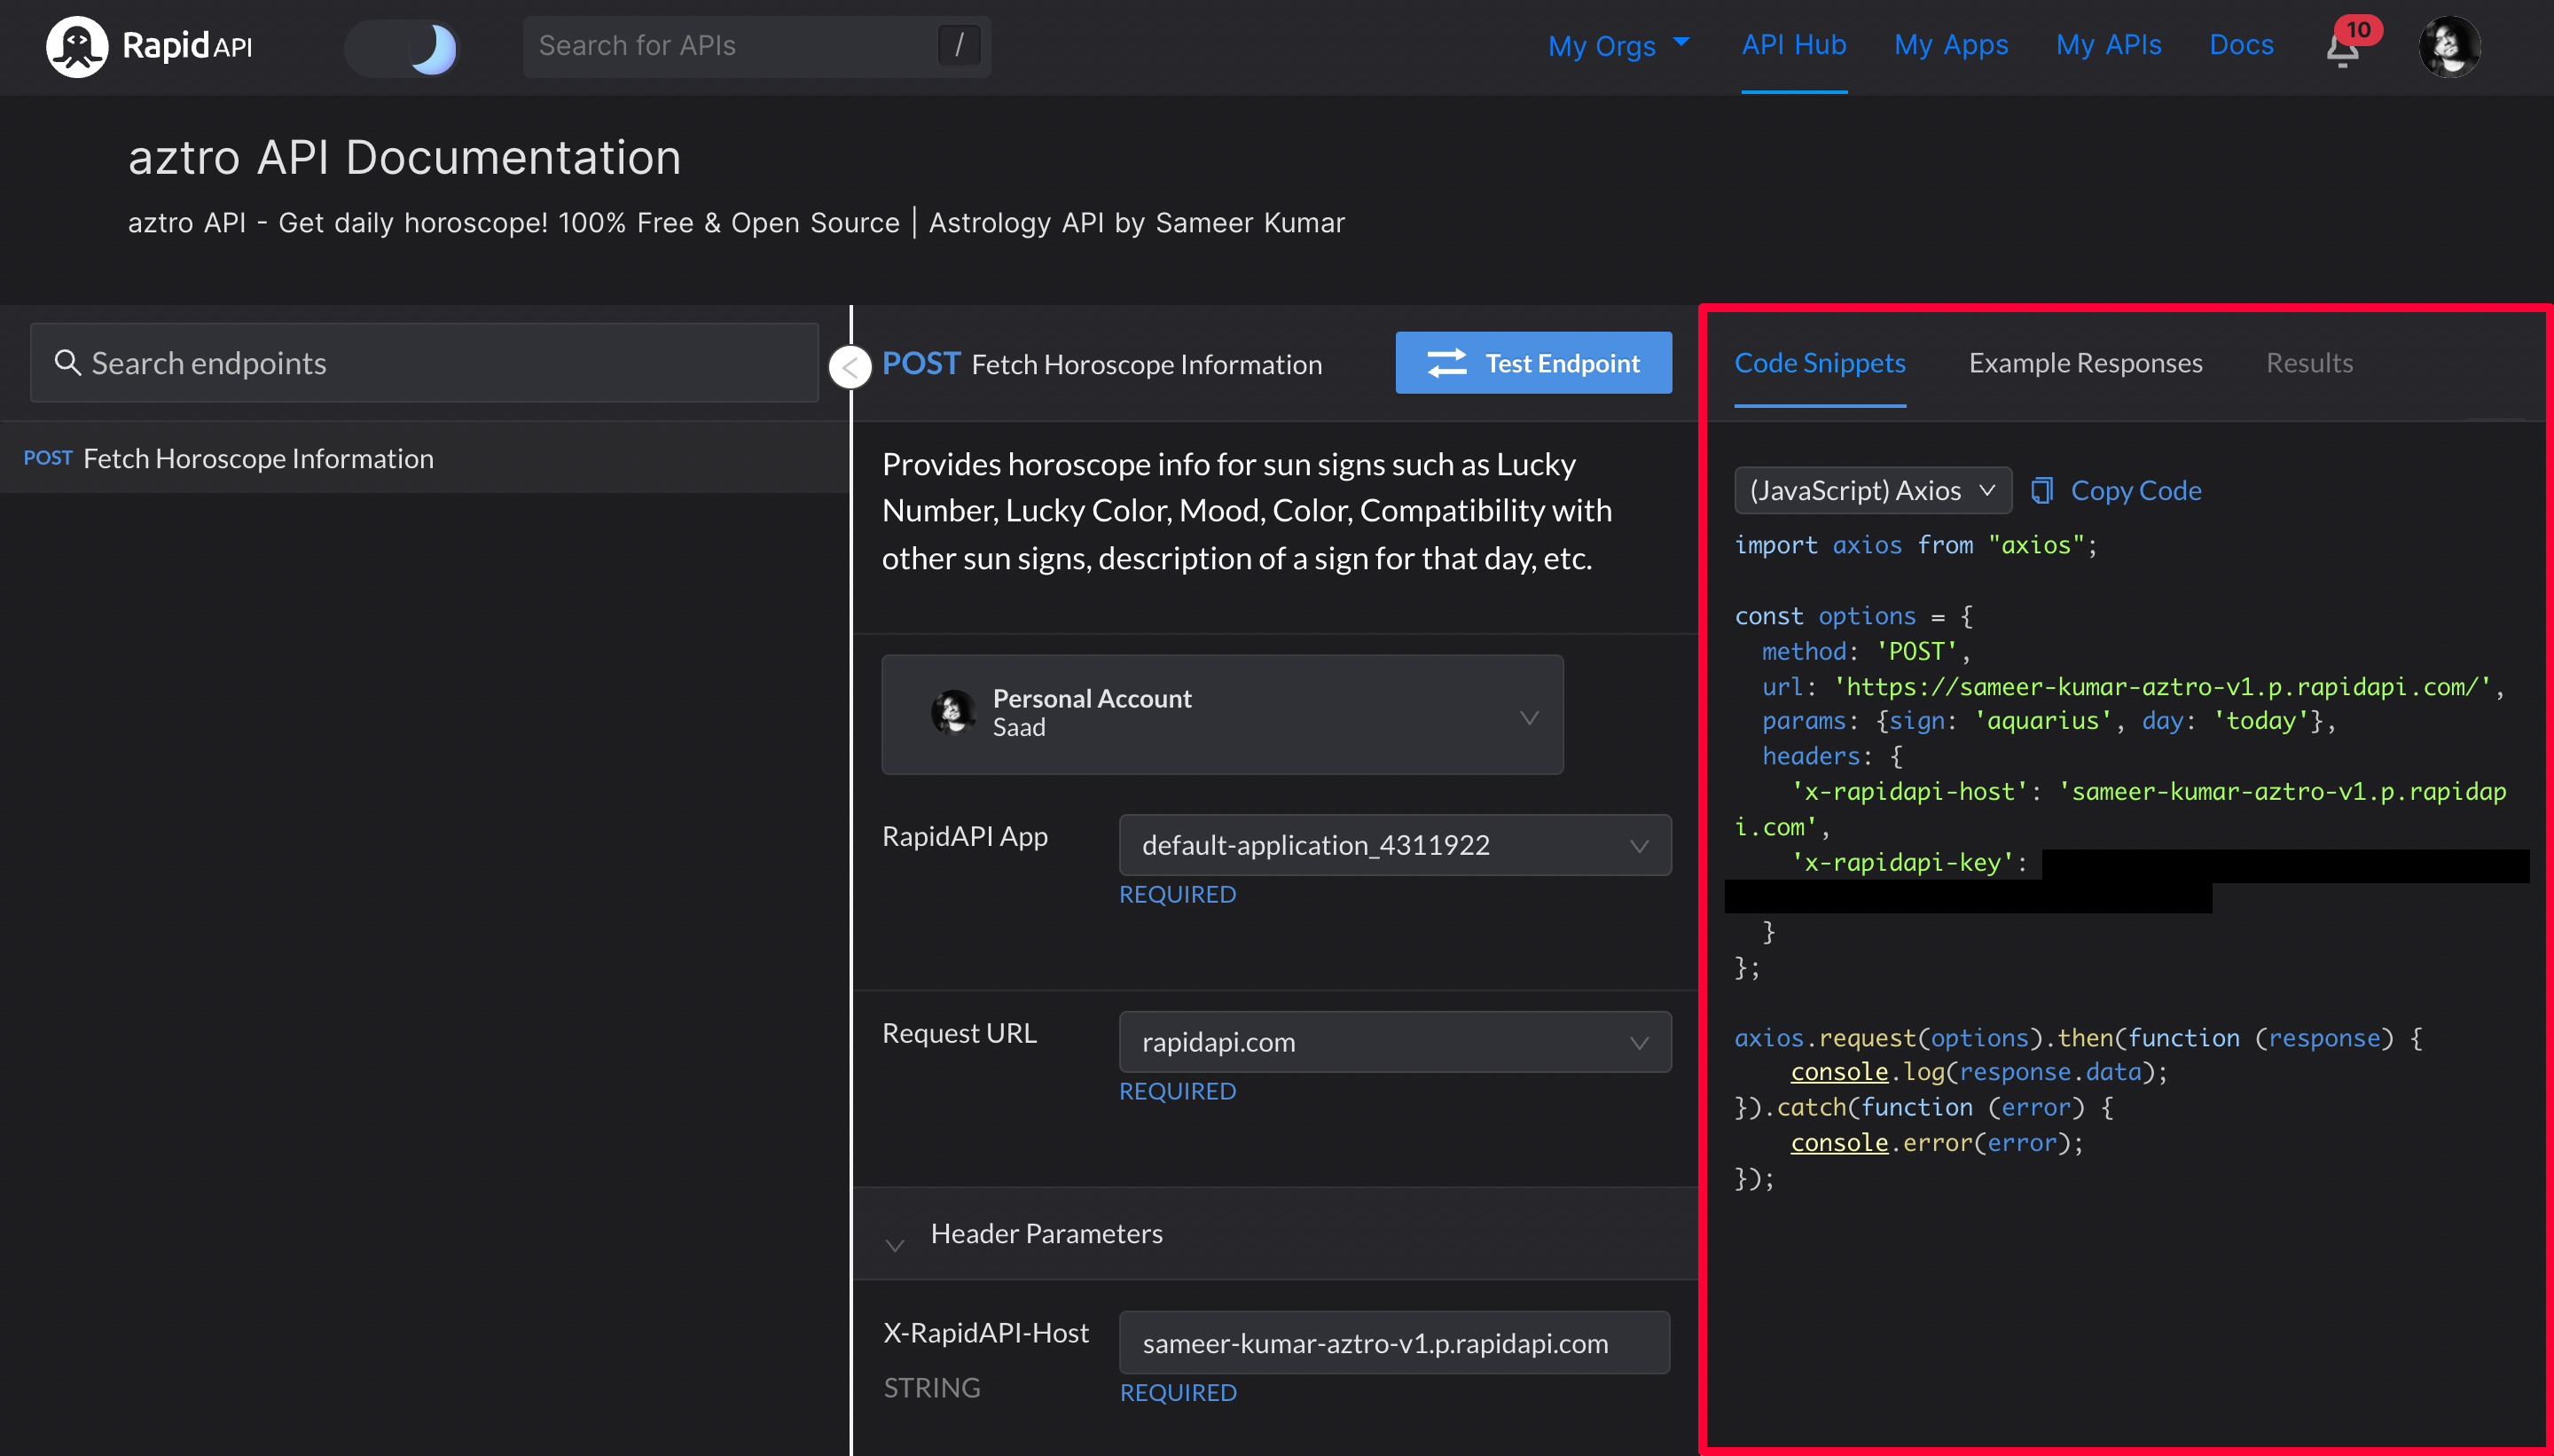Click the Personal Account avatar image
Screen dimensions: 2554x1456
[x=952, y=713]
